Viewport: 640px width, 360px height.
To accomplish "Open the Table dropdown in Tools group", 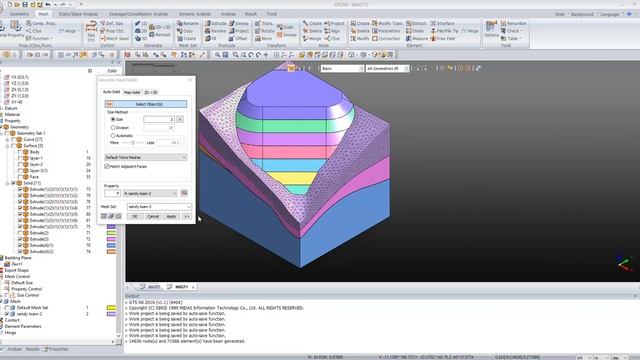I will pos(511,38).
